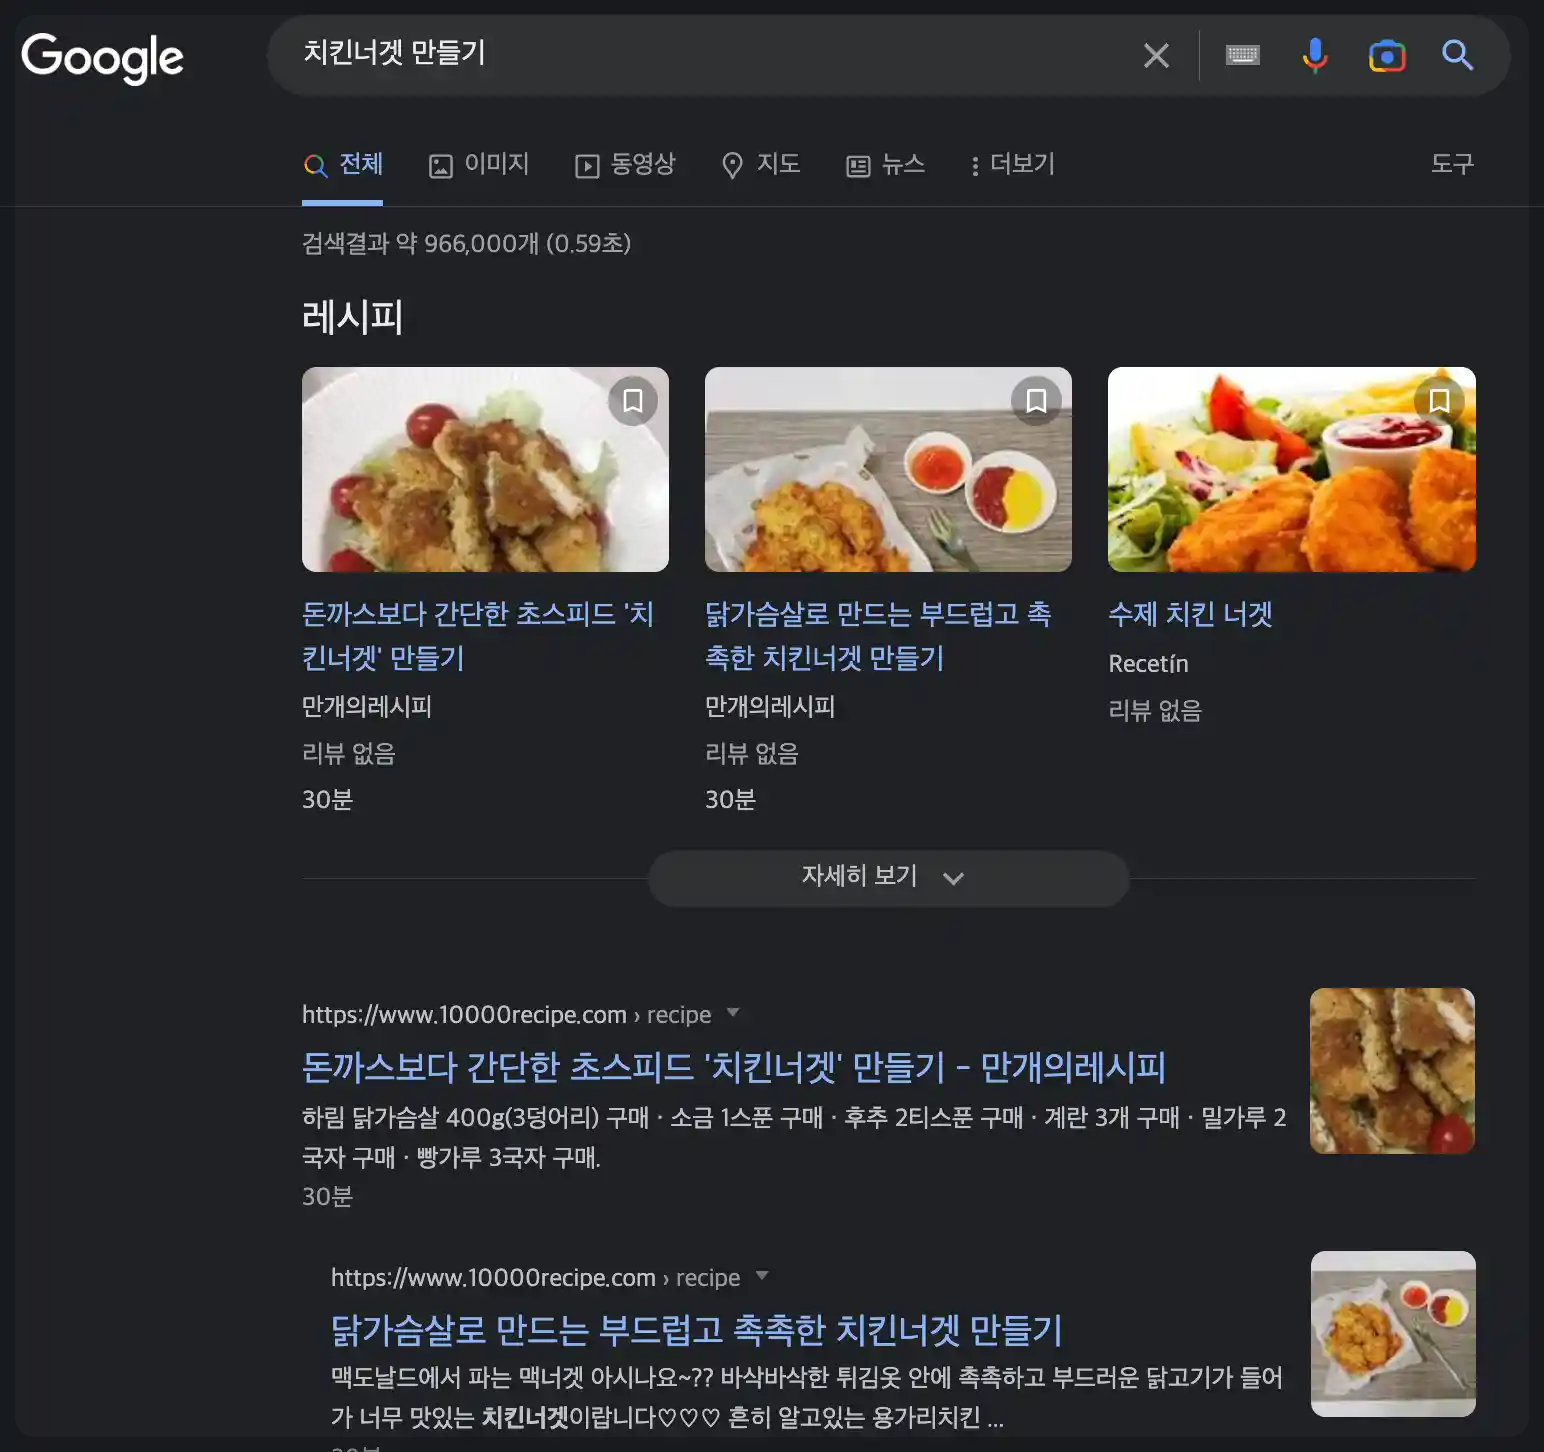Click first recipe card image with tomatoes
Screen dimensions: 1544x1452
(485, 469)
